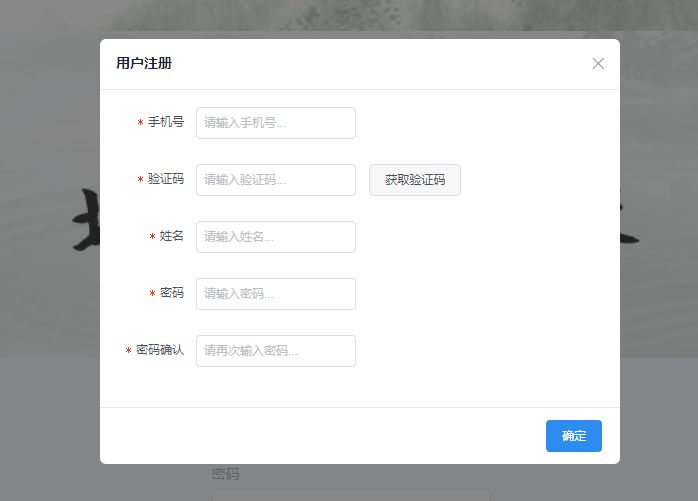Click the 密码确认 field label
The height and width of the screenshot is (501, 698).
pyautogui.click(x=160, y=351)
